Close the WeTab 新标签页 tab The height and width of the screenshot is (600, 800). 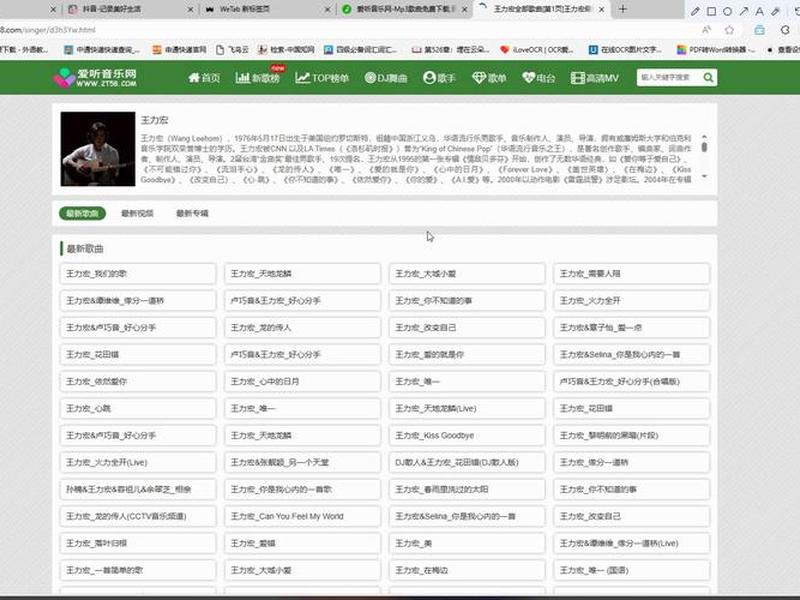click(328, 9)
